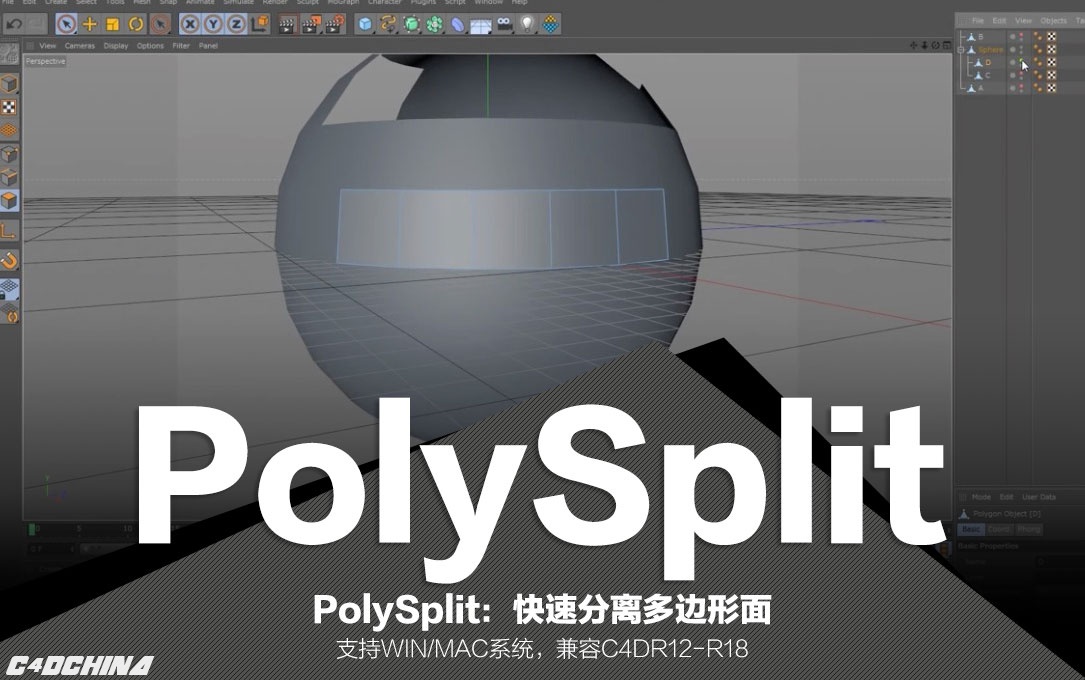1085x680 pixels.
Task: Open the viewport Cameras menu
Action: click(x=80, y=46)
